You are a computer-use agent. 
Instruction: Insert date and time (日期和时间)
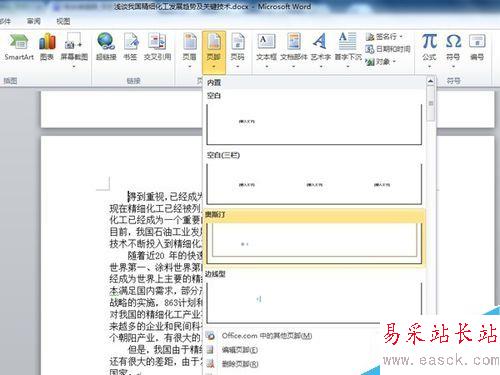pyautogui.click(x=388, y=49)
